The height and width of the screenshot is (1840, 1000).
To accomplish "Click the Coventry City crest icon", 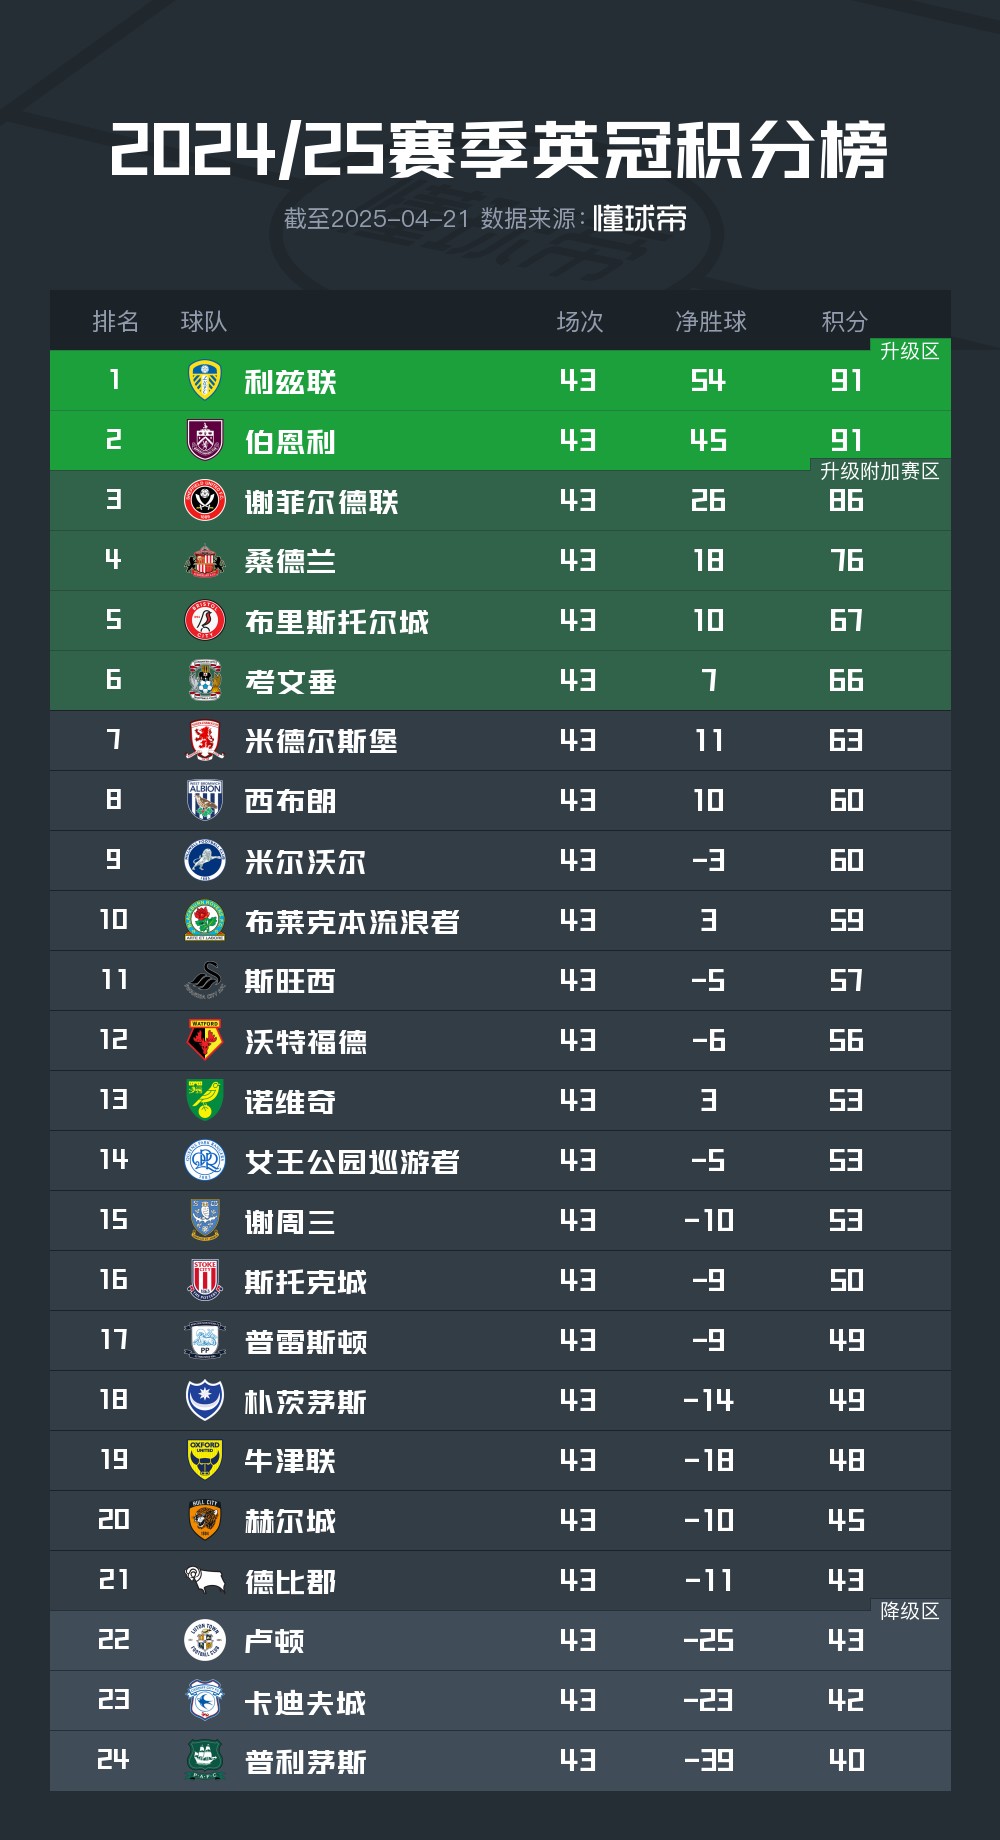I will (205, 680).
